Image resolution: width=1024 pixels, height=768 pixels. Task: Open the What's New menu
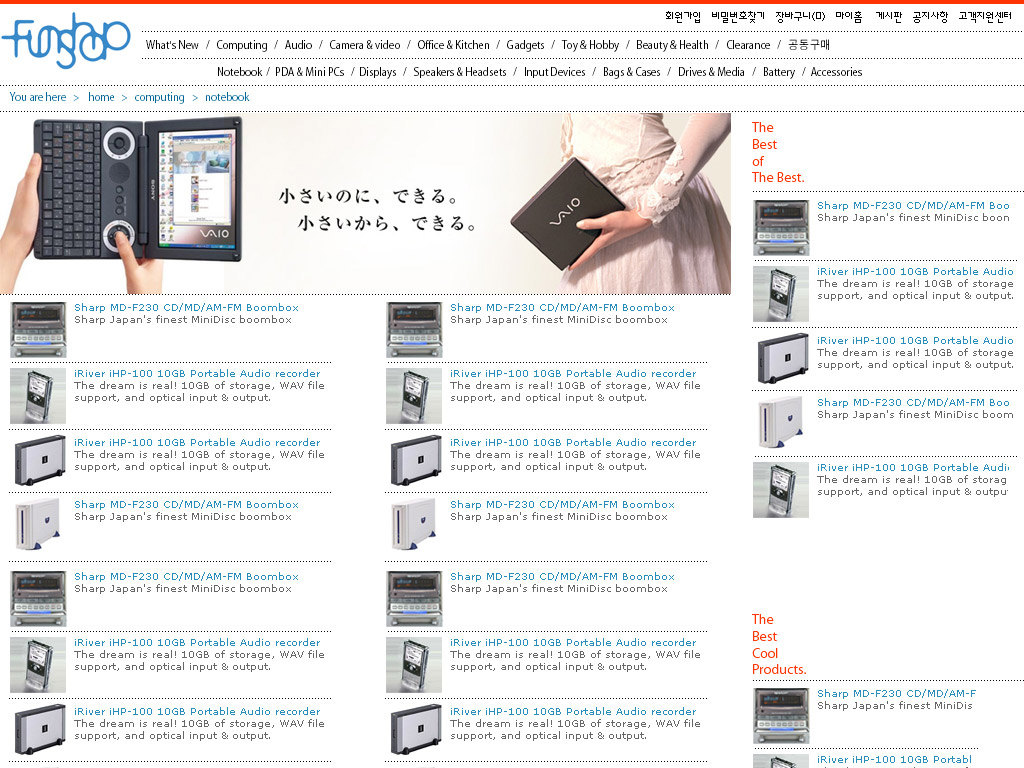(x=172, y=45)
